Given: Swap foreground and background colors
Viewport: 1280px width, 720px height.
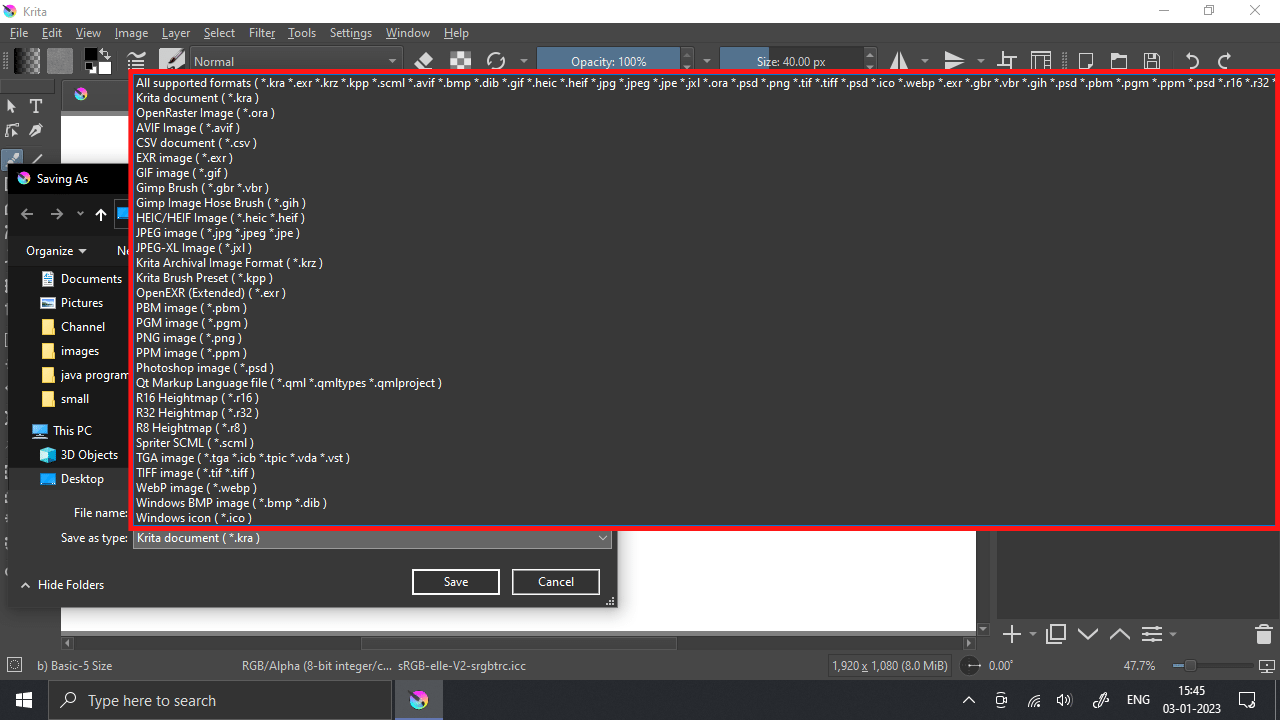Looking at the screenshot, I should pyautogui.click(x=106, y=53).
